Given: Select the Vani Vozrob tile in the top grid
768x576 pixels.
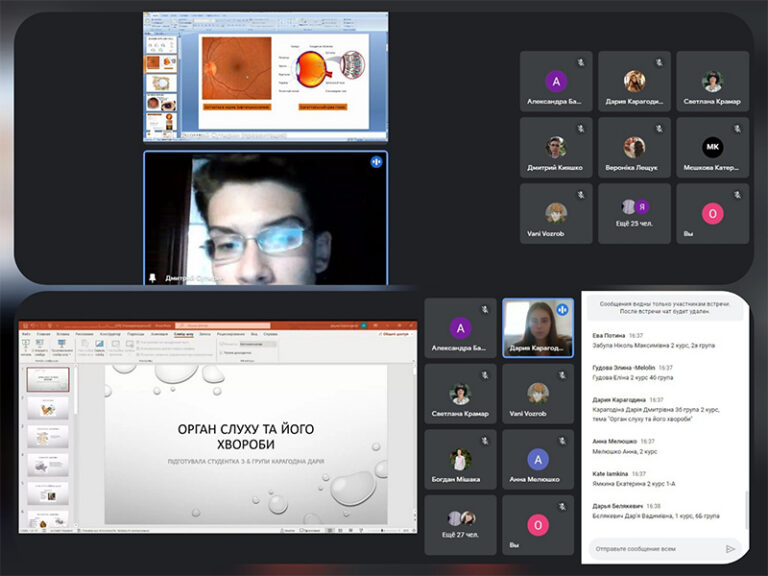Looking at the screenshot, I should [556, 214].
